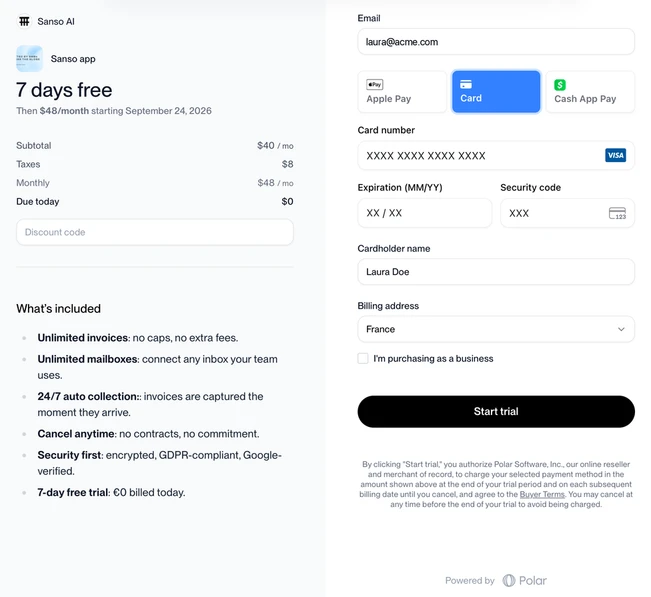Click the 'Security first' list item
Viewport: 651px width, 597px height.
point(159,463)
